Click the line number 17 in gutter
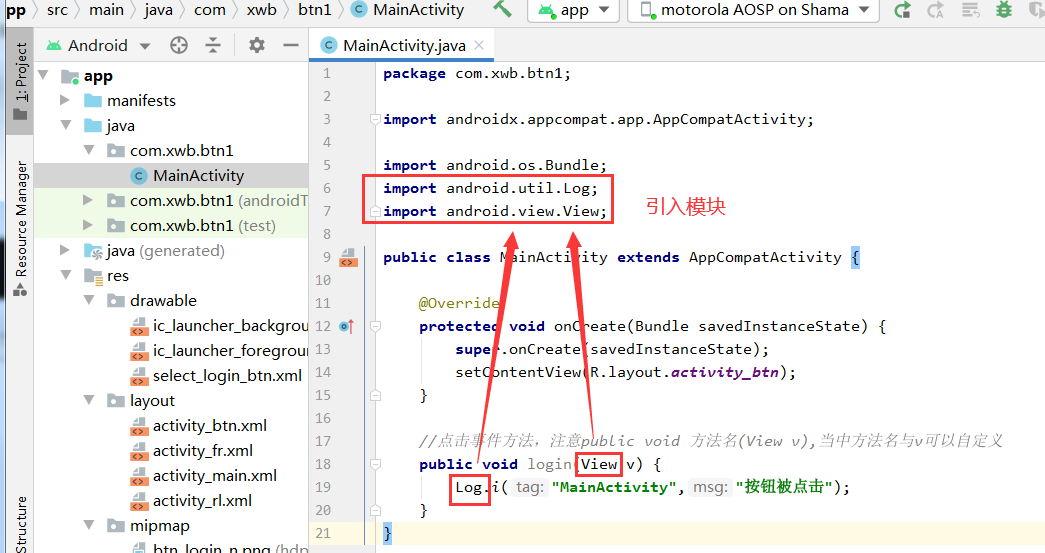Image resolution: width=1045 pixels, height=553 pixels. pyautogui.click(x=323, y=441)
